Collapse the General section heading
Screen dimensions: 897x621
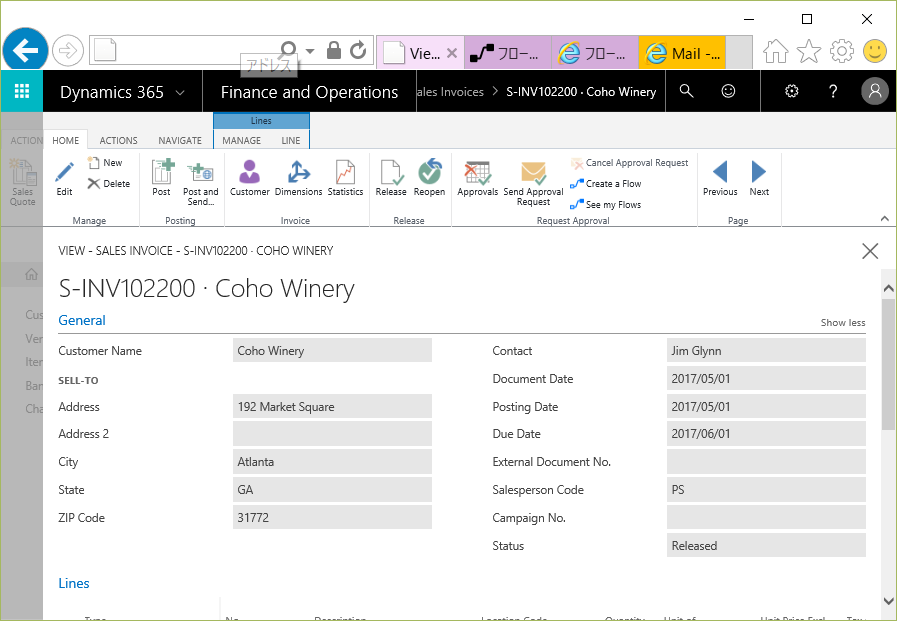tap(82, 320)
